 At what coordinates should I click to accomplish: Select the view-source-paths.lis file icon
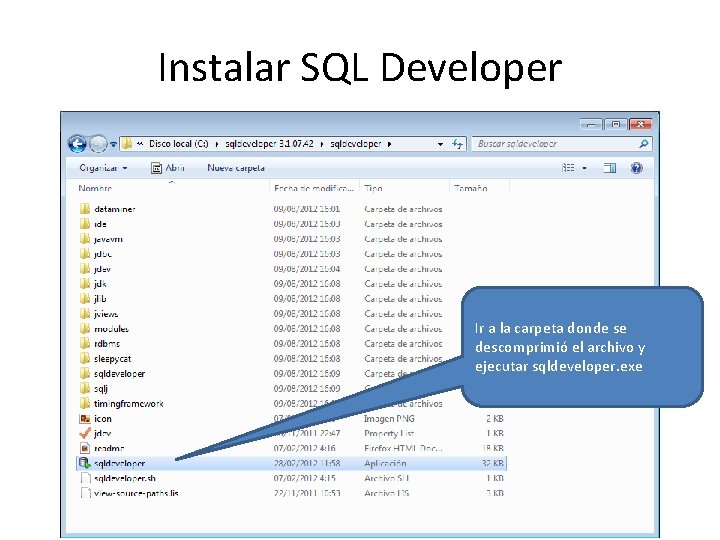click(85, 493)
